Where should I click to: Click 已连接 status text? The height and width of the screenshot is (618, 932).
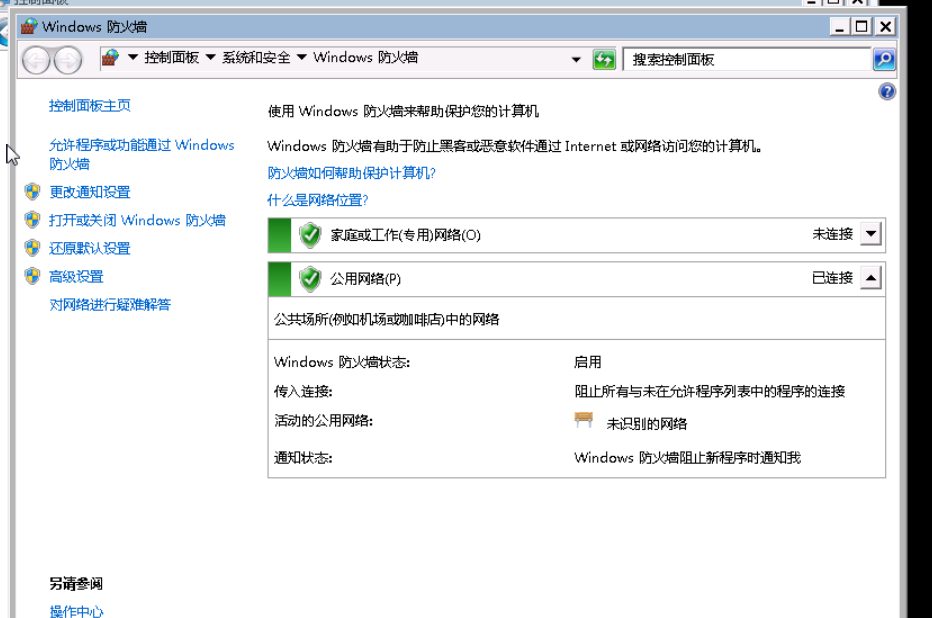[x=833, y=278]
